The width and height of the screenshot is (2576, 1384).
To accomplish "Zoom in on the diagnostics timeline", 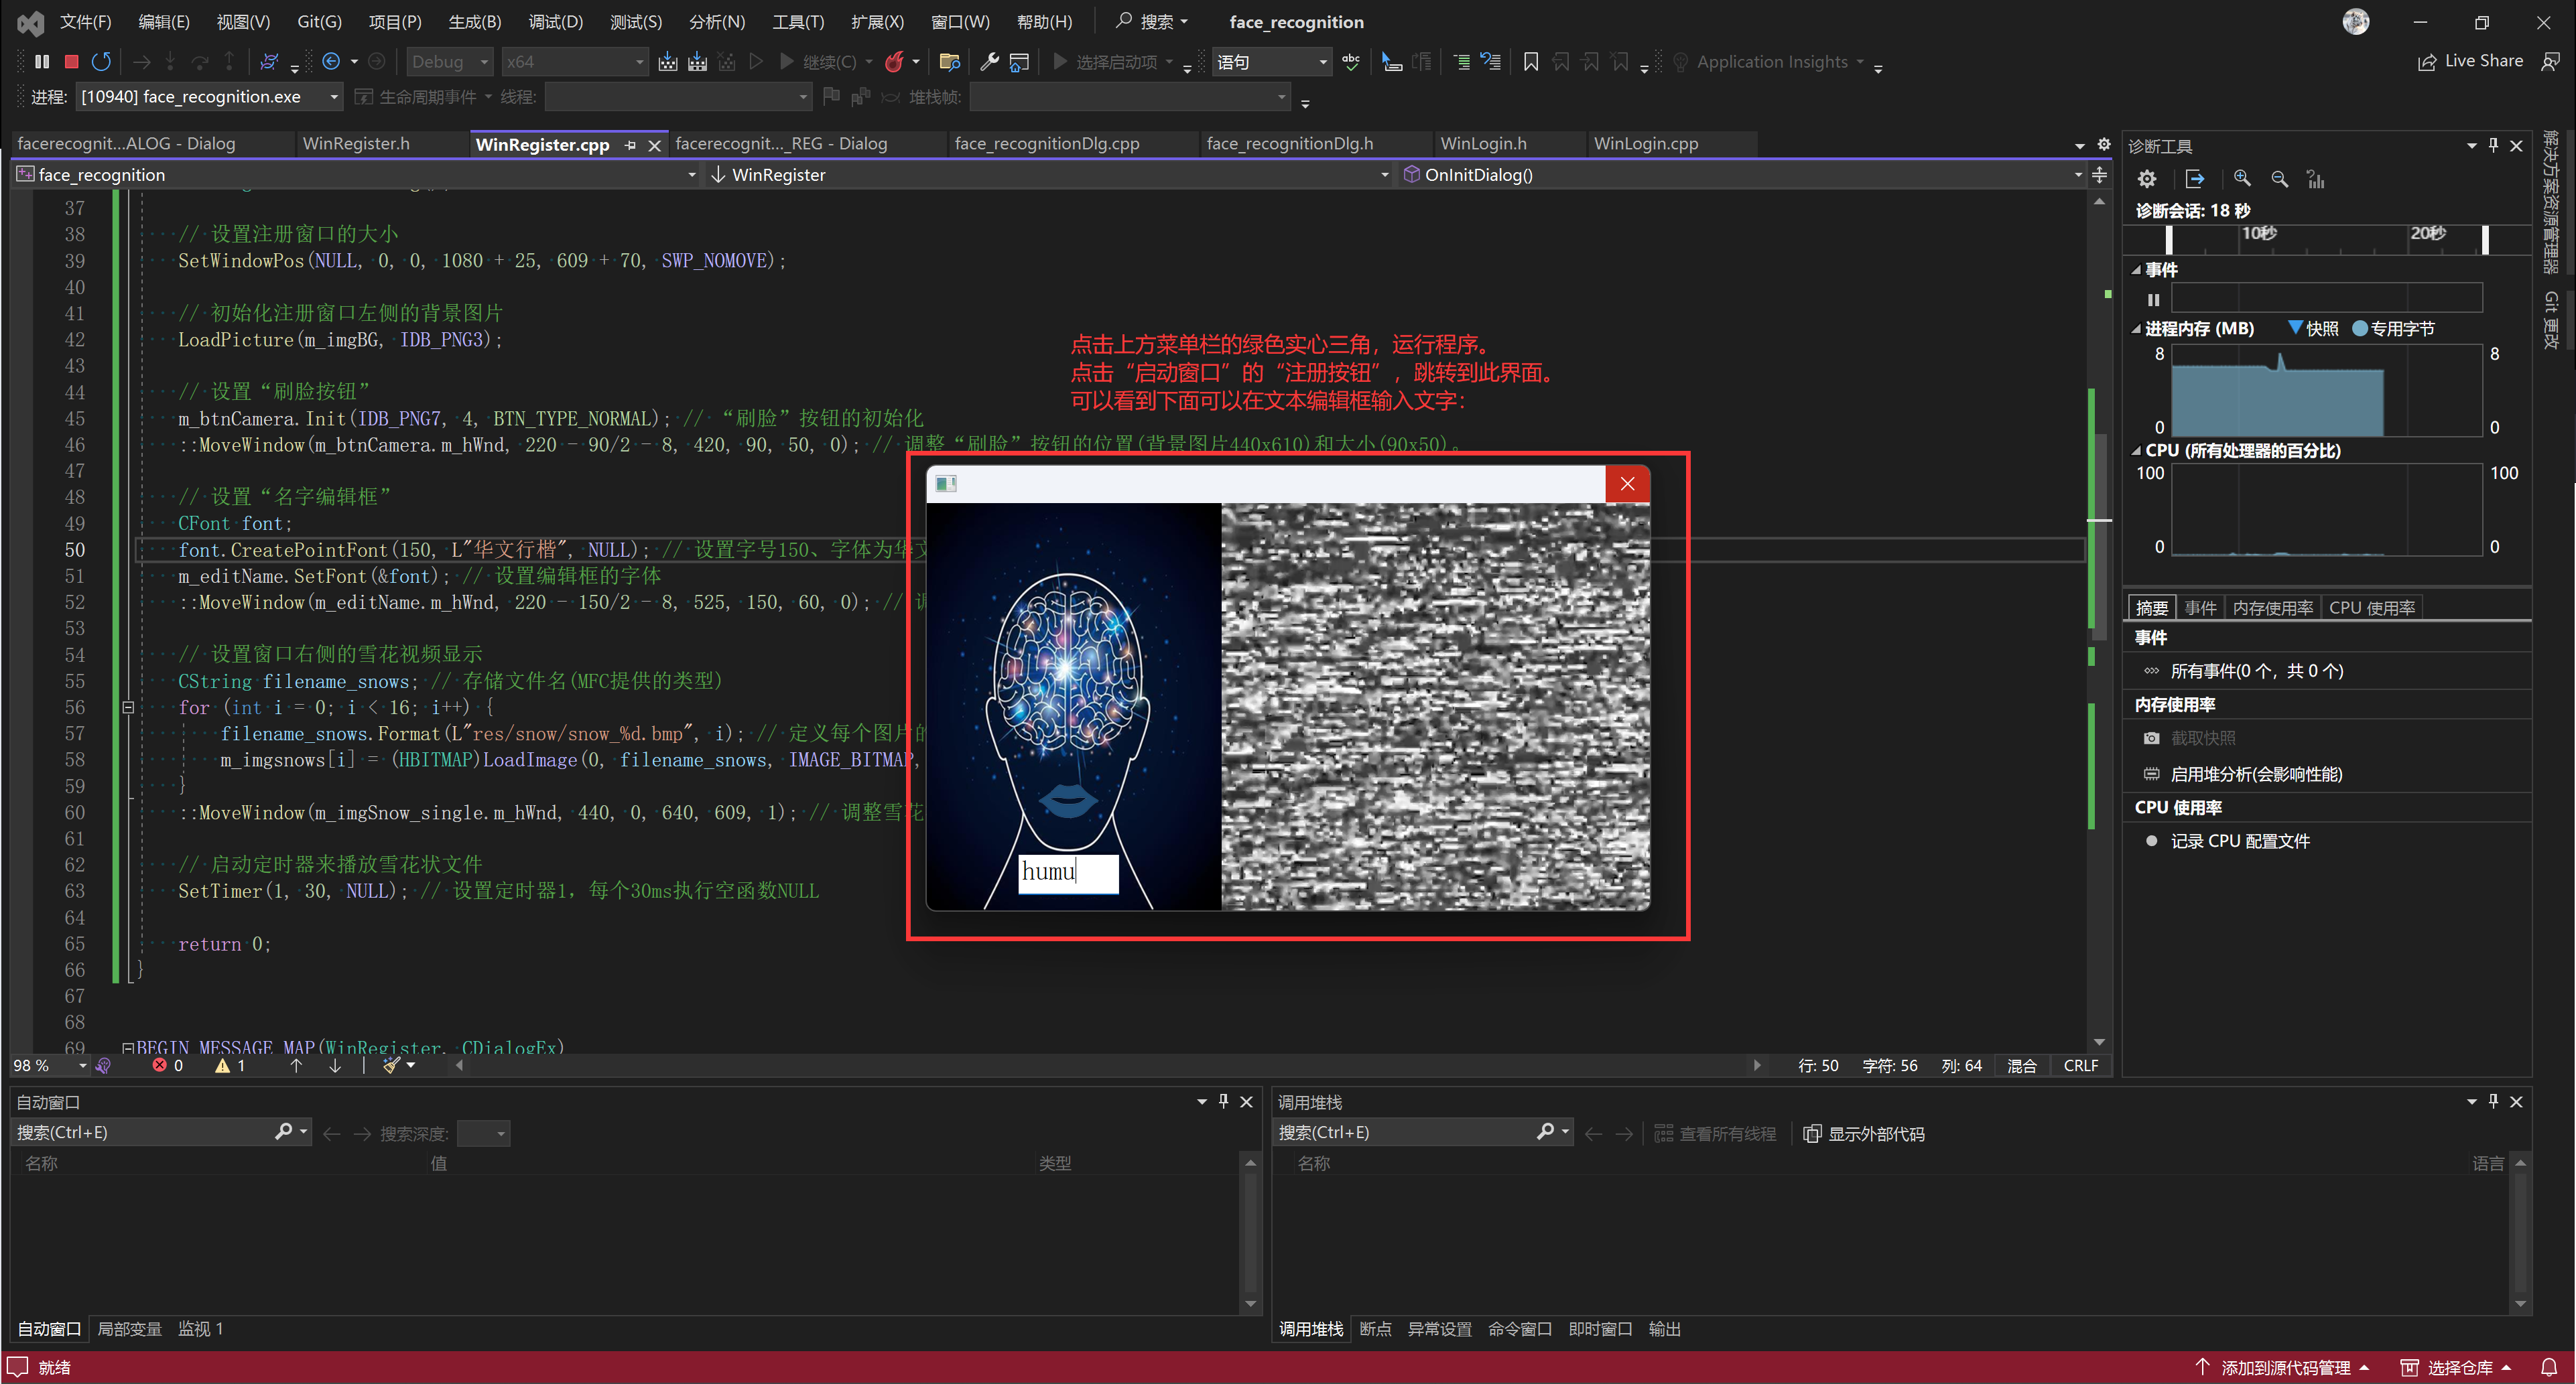I will coord(2242,179).
